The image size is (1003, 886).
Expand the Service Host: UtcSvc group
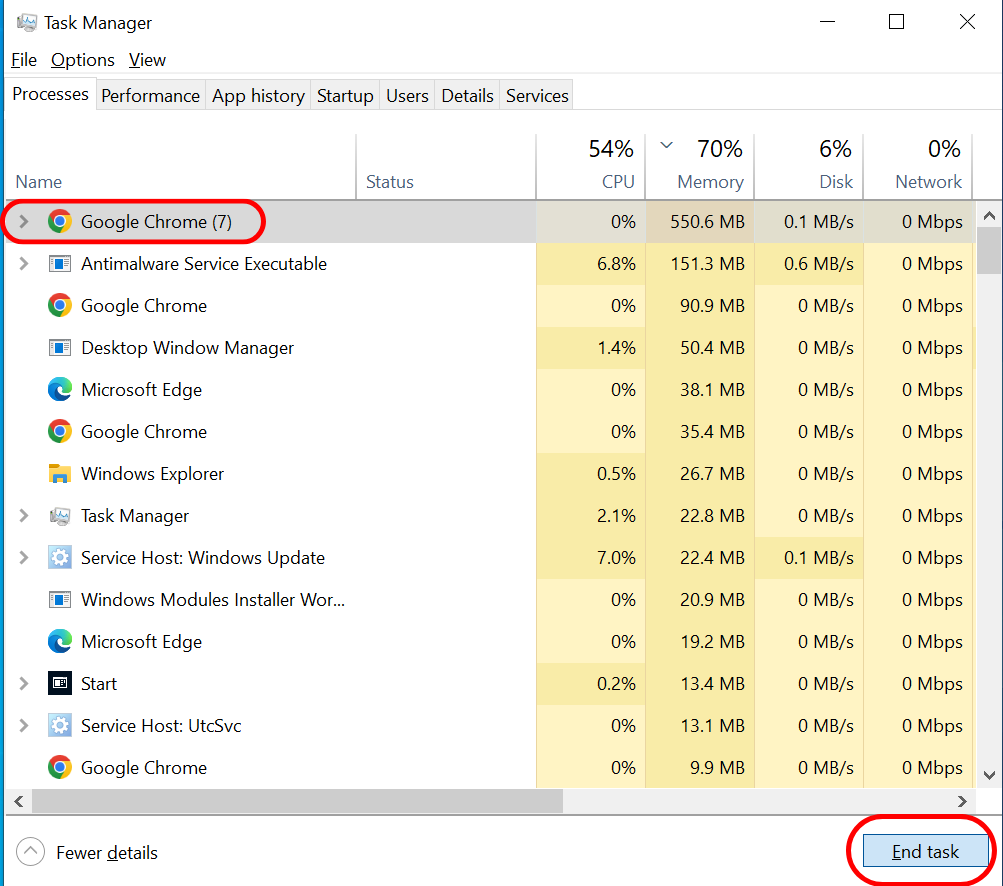pos(24,726)
